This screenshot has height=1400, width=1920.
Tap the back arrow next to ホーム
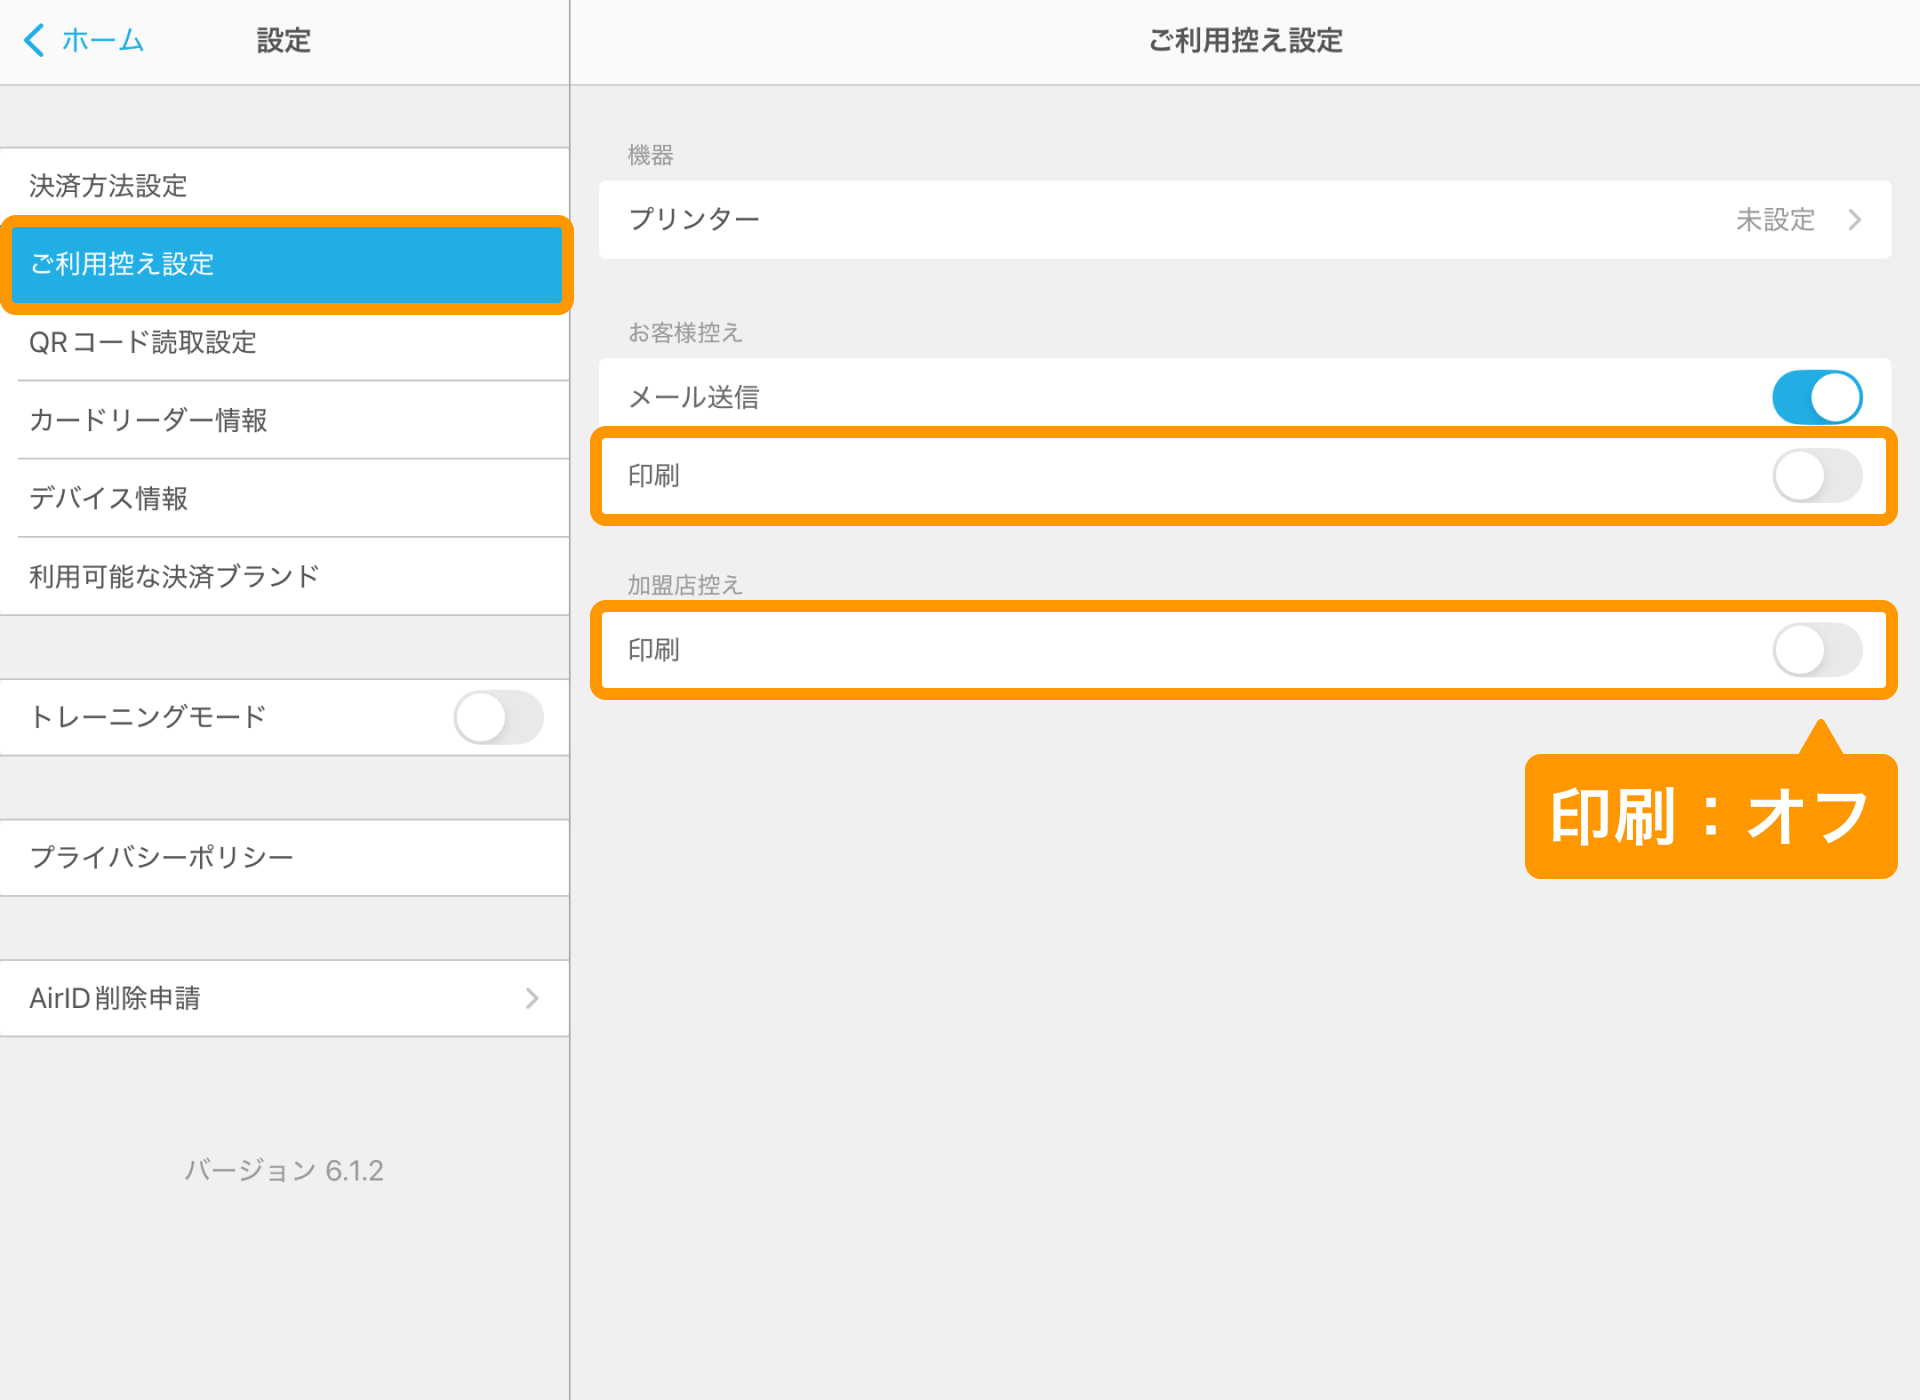34,40
